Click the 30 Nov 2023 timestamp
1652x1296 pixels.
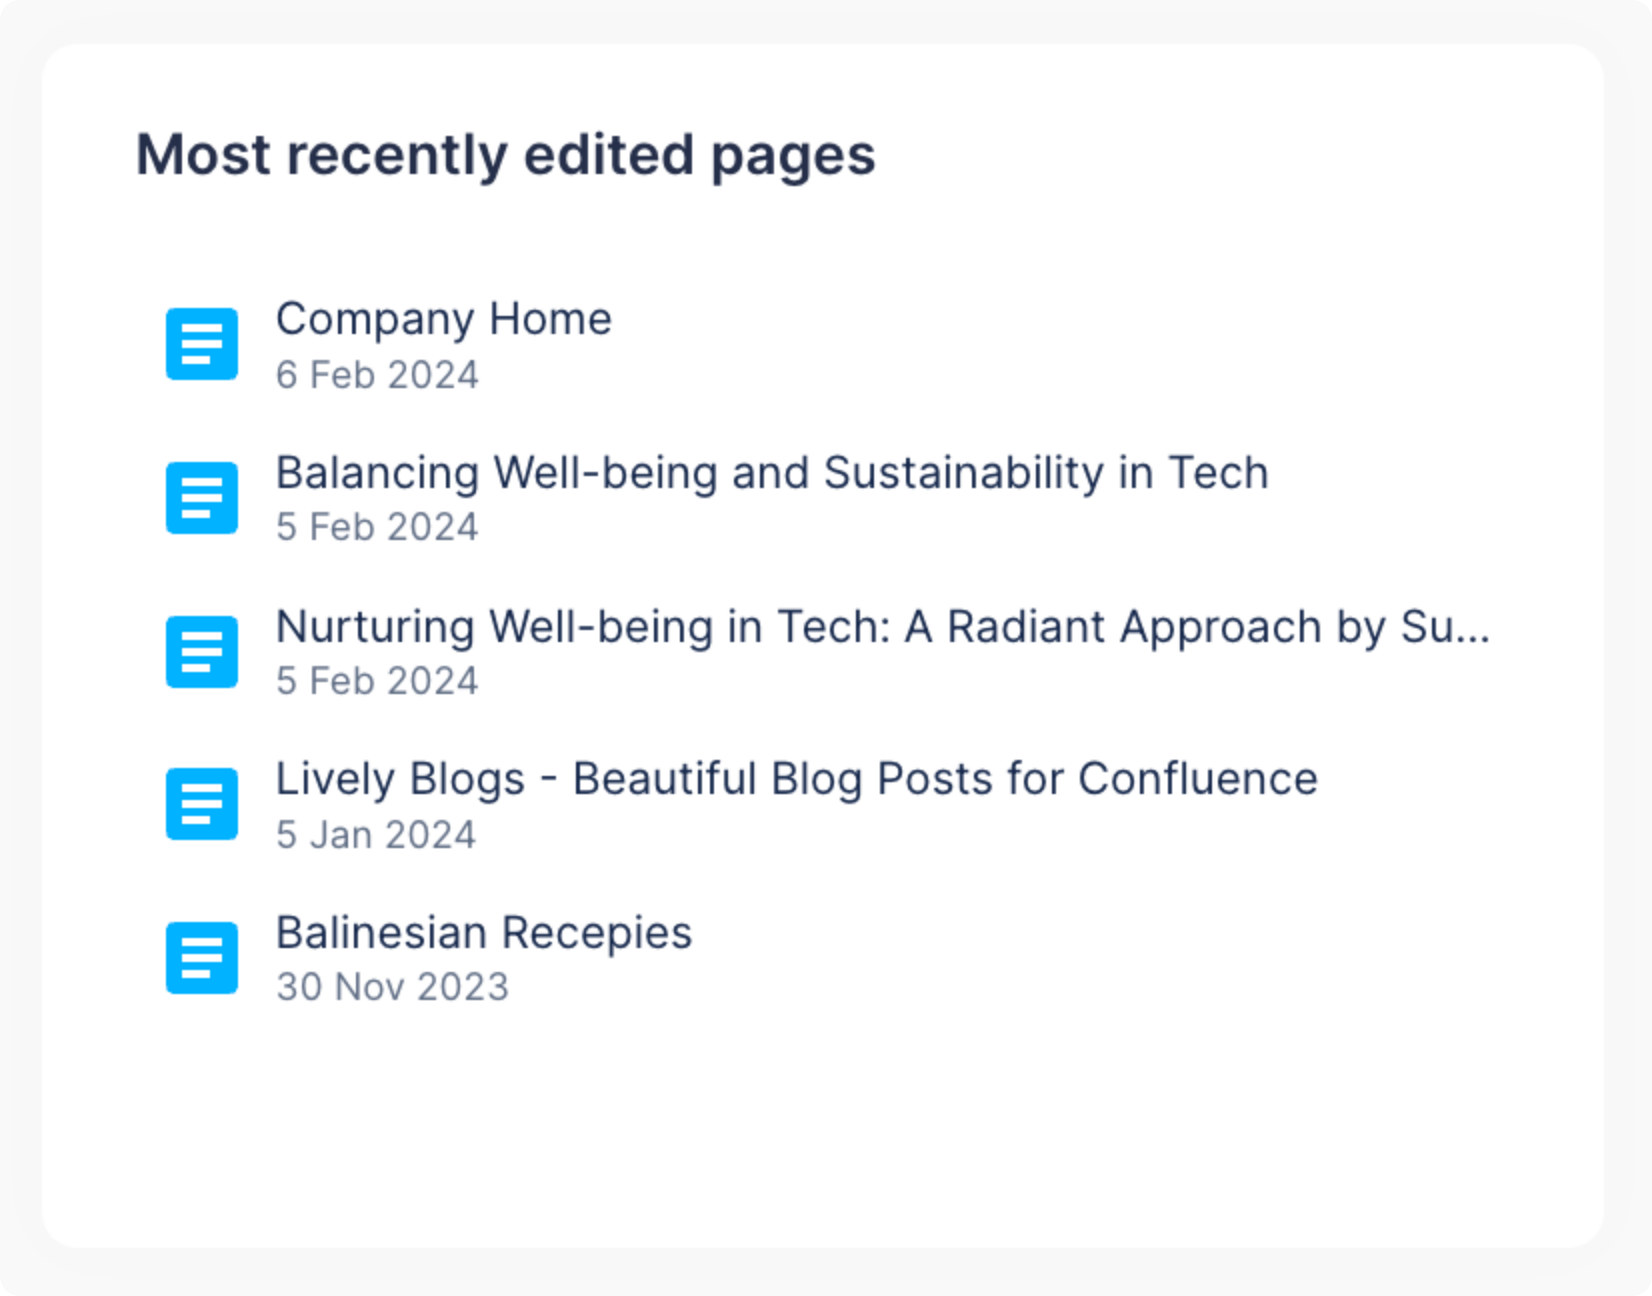(x=393, y=987)
